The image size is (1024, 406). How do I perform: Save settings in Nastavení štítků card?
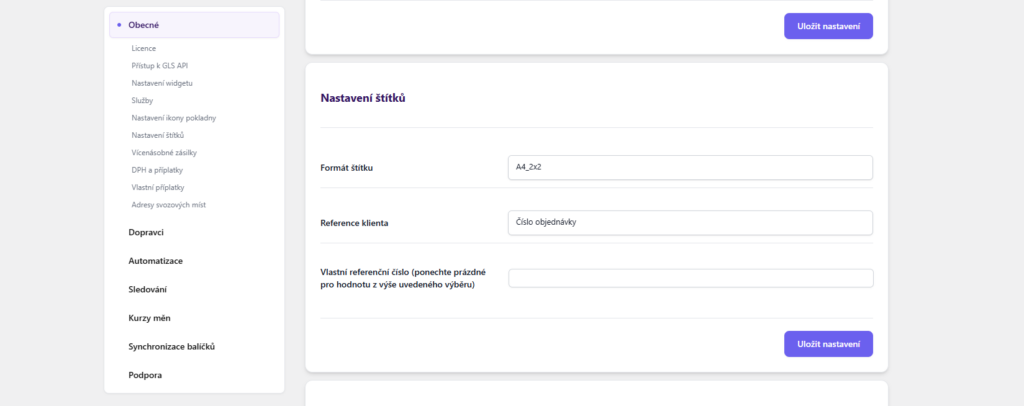click(828, 344)
